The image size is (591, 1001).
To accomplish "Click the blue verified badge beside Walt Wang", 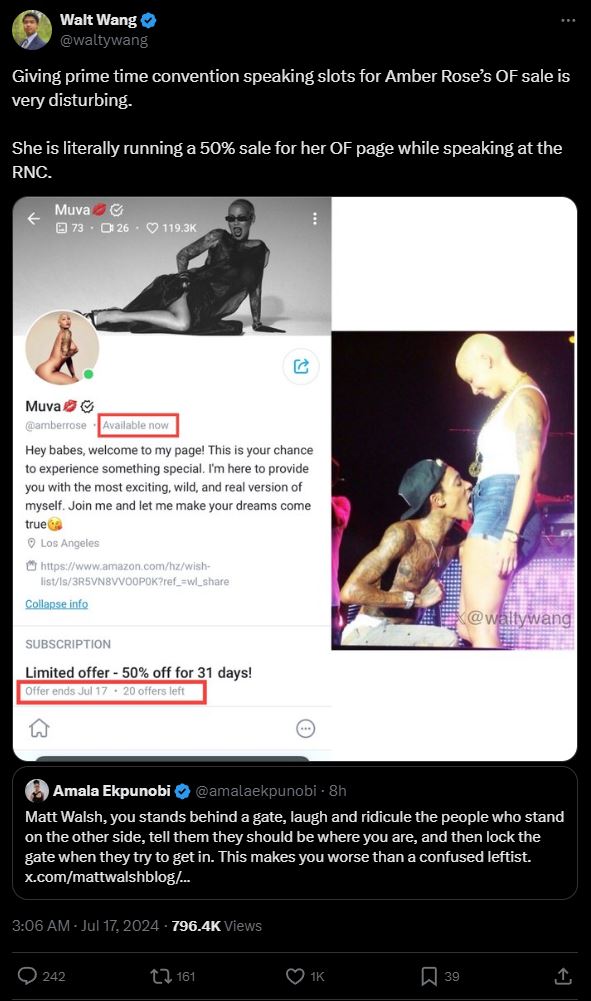I will 149,20.
